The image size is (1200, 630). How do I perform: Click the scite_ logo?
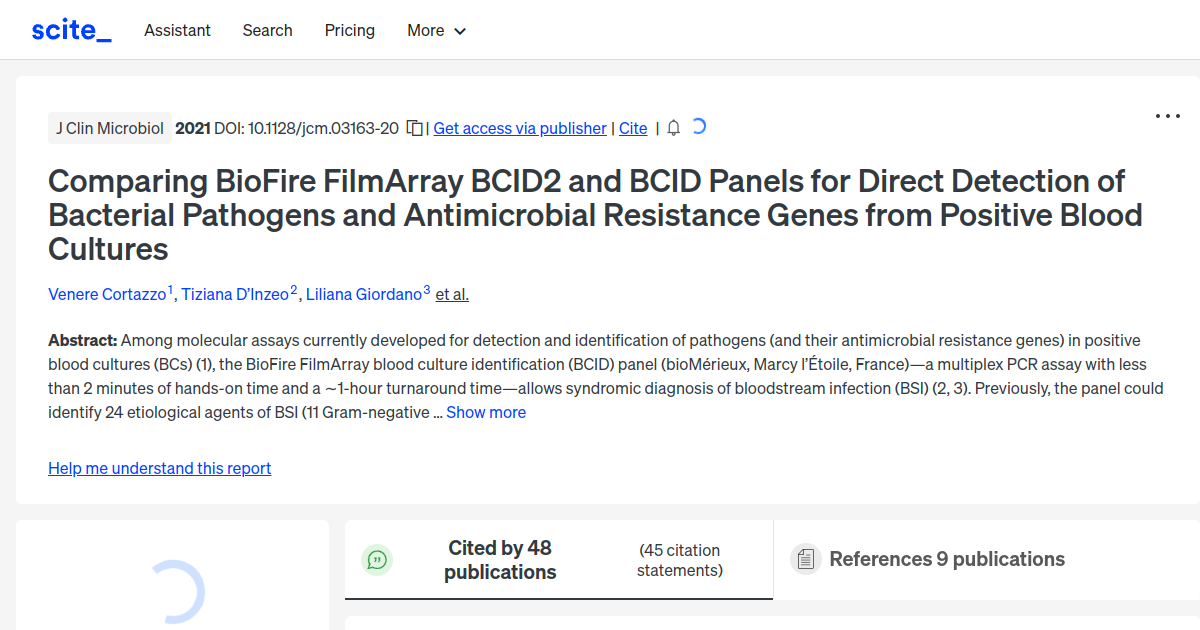[70, 29]
